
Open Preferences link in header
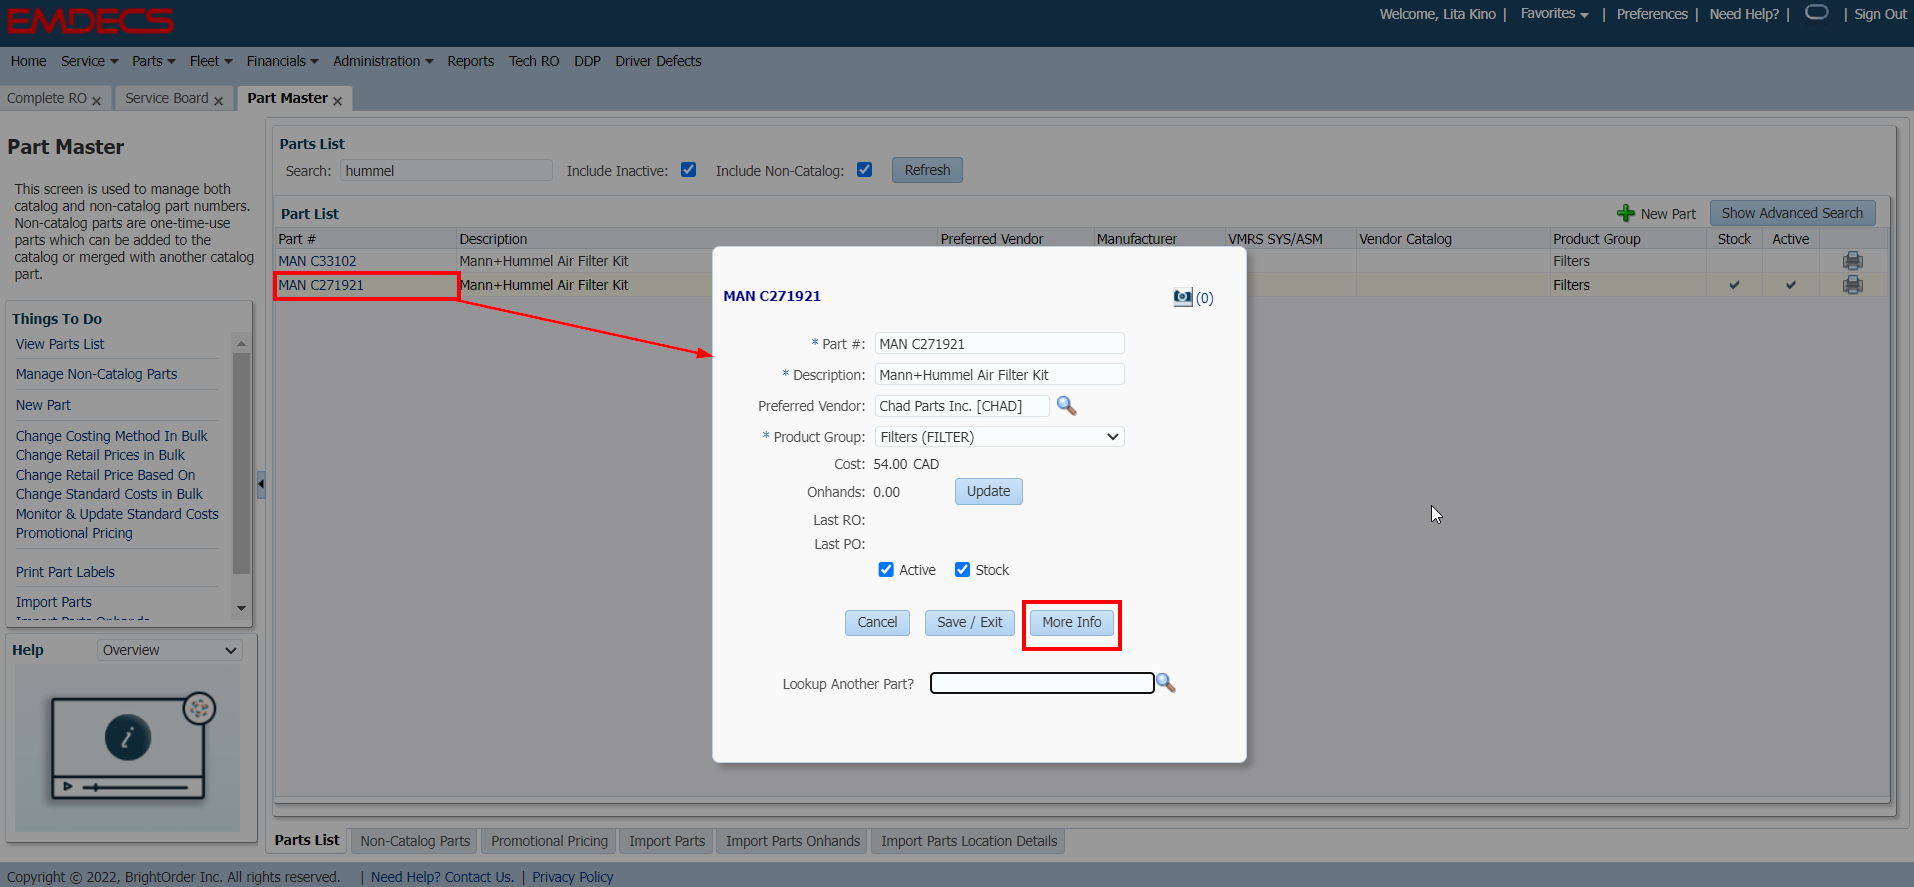click(x=1652, y=14)
